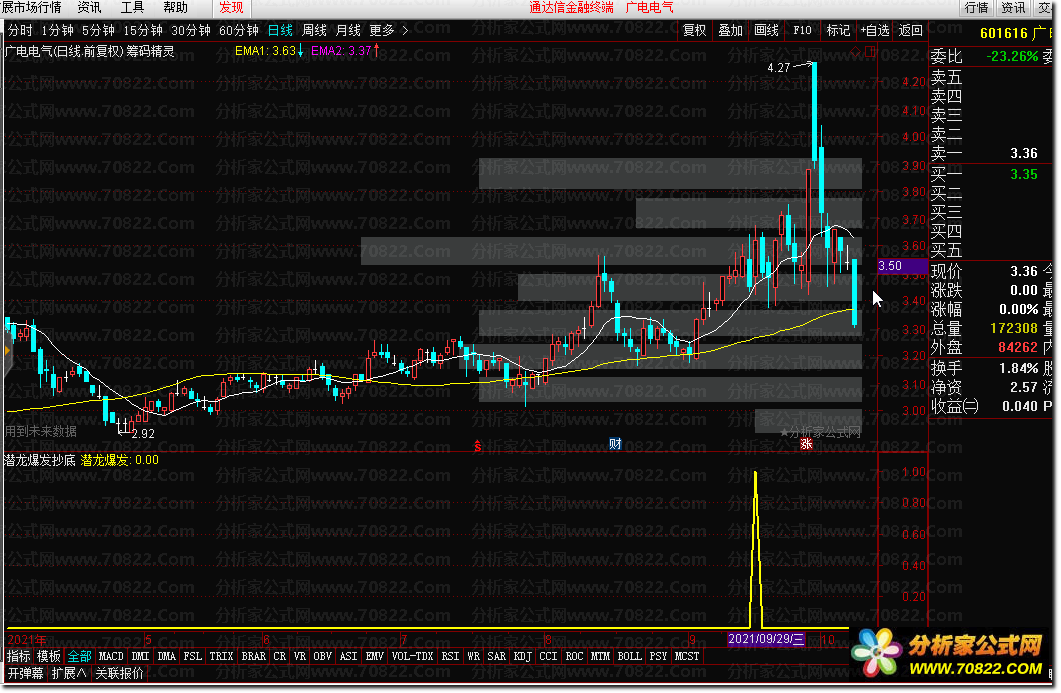This screenshot has height=693, width=1061.
Task: Select the VR indicator
Action: coord(300,656)
